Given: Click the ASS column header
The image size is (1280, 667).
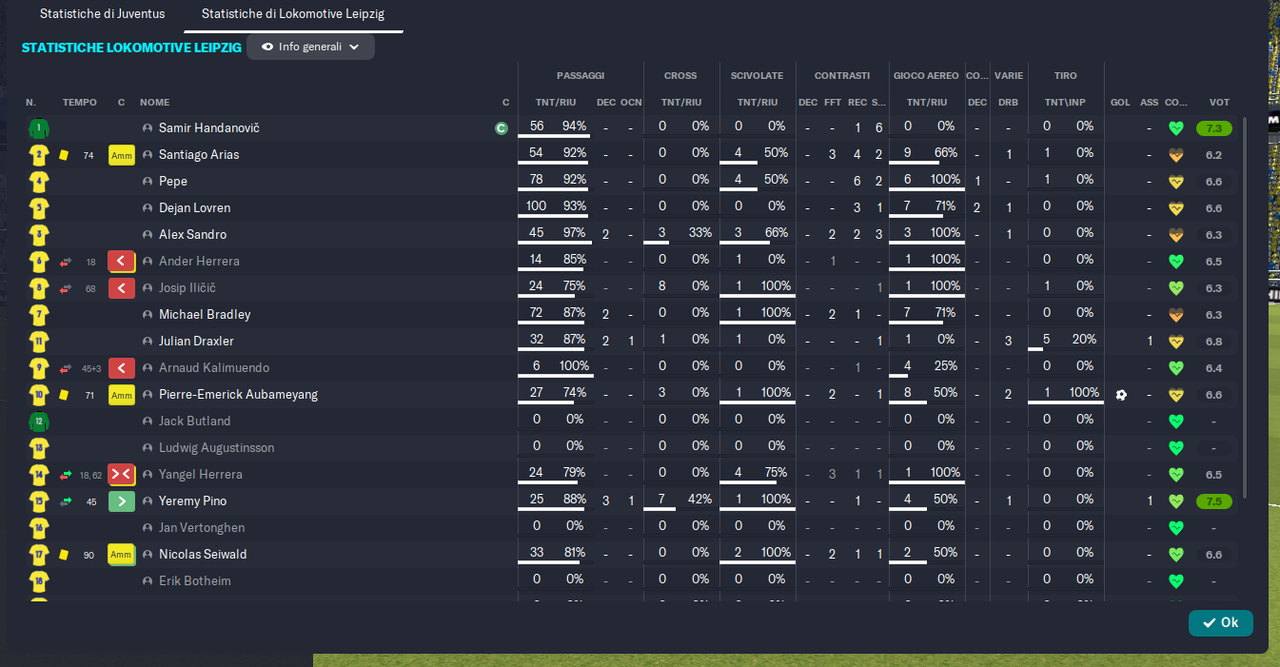Looking at the screenshot, I should [x=1149, y=102].
